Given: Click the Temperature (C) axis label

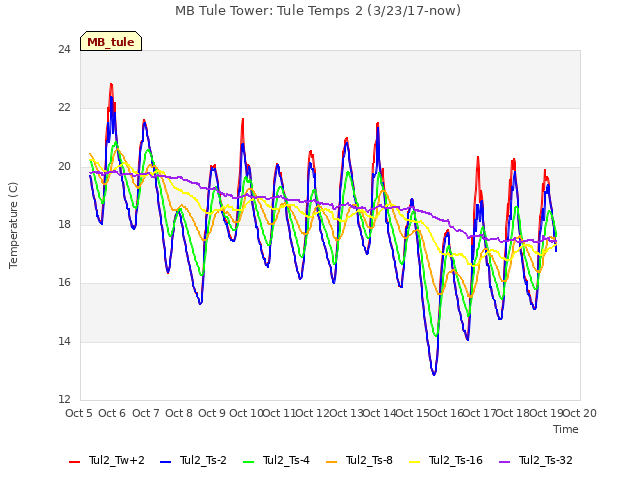Looking at the screenshot, I should tap(13, 225).
